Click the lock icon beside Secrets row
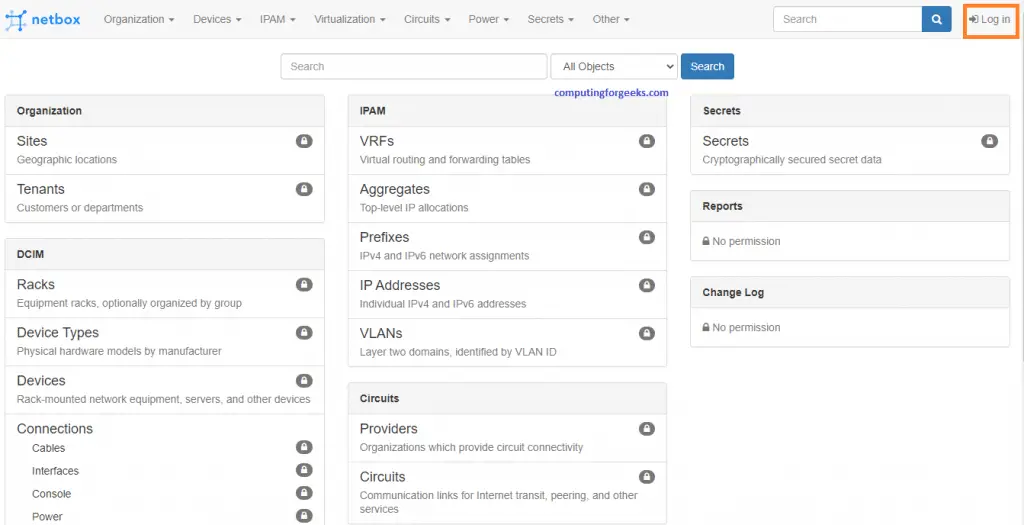 coord(989,140)
